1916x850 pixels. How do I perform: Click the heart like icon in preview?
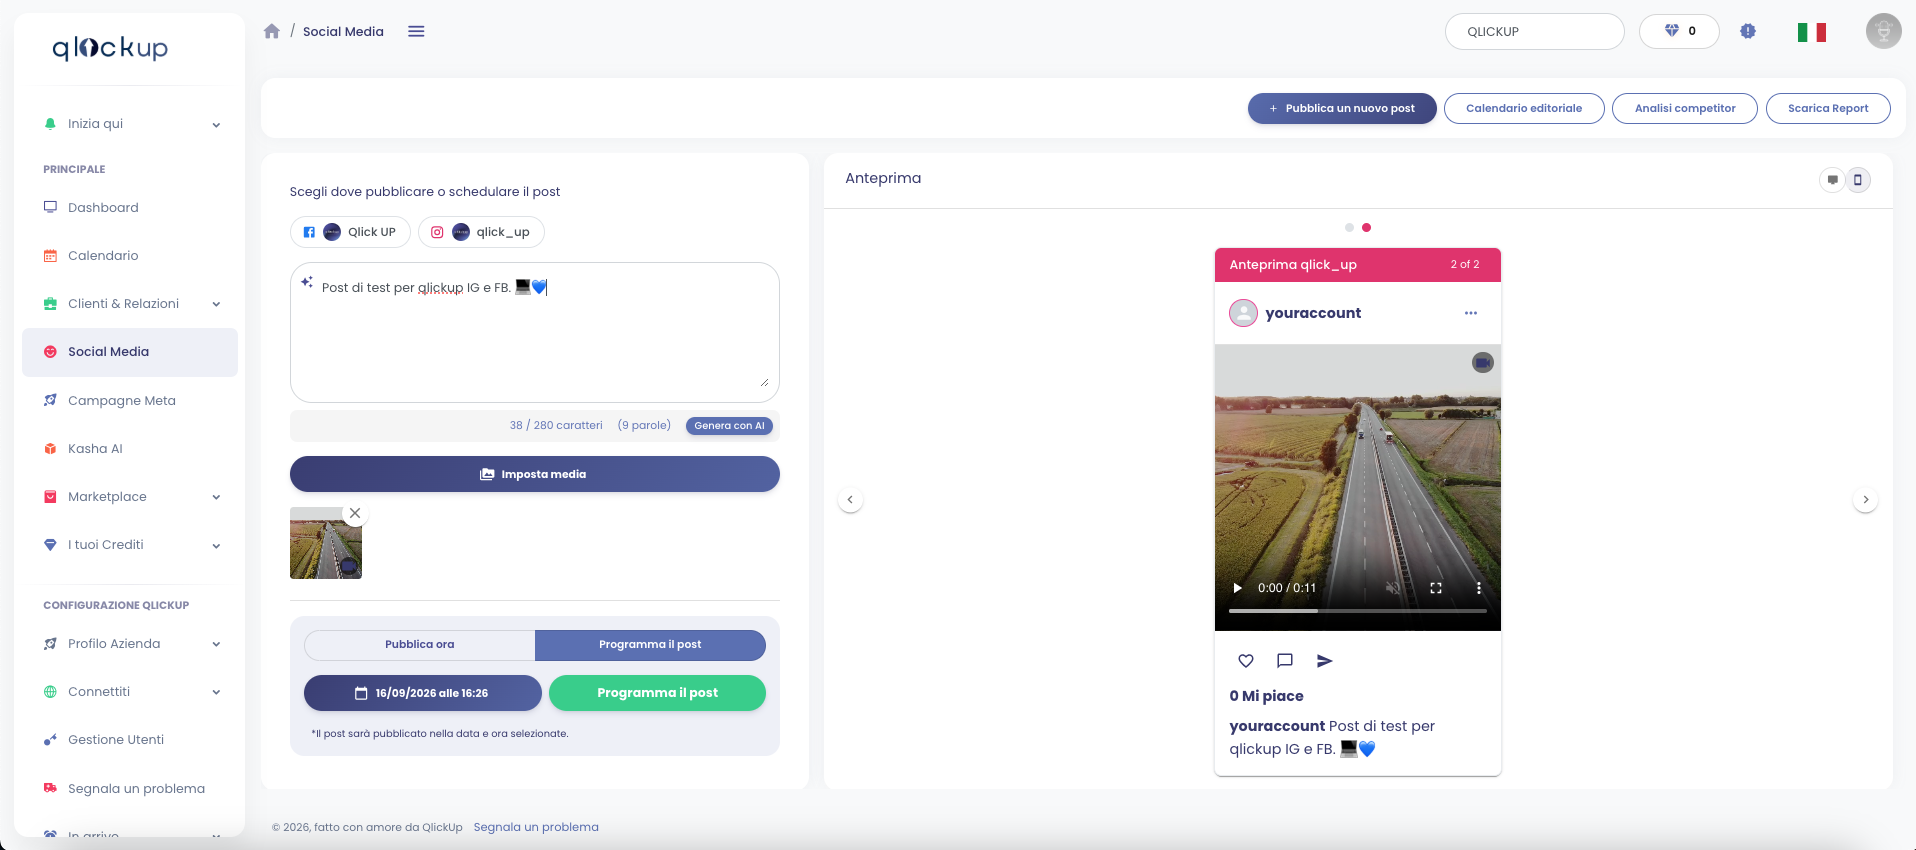[1246, 661]
